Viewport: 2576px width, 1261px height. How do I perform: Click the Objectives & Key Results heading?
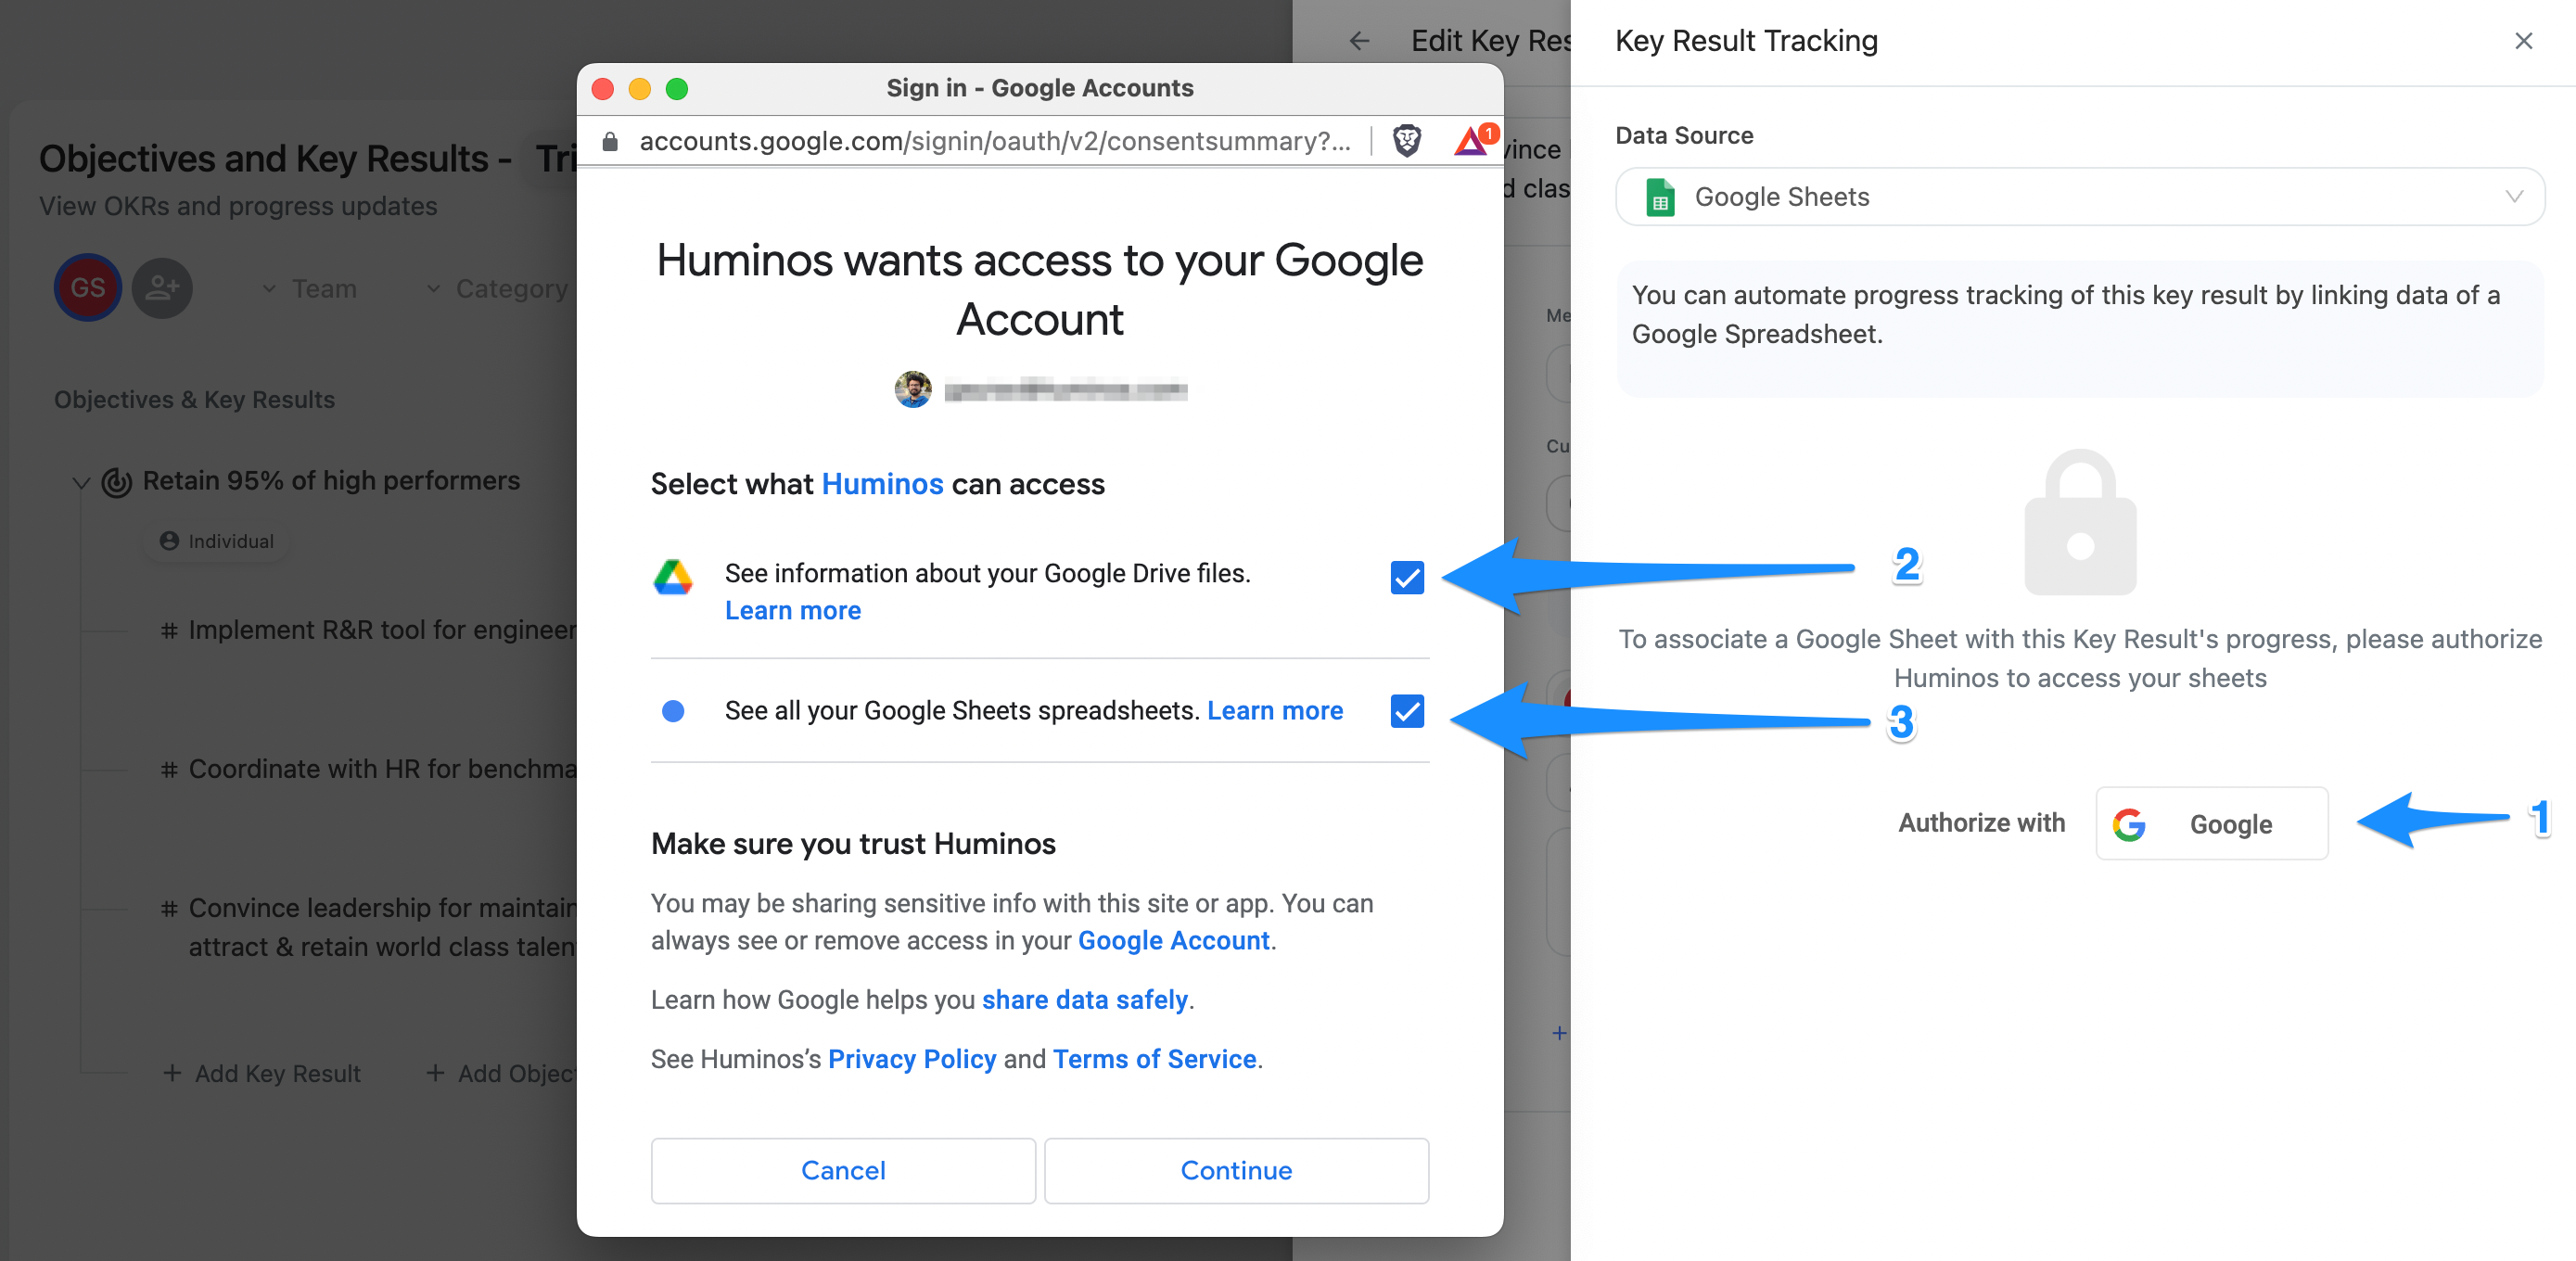[x=194, y=400]
